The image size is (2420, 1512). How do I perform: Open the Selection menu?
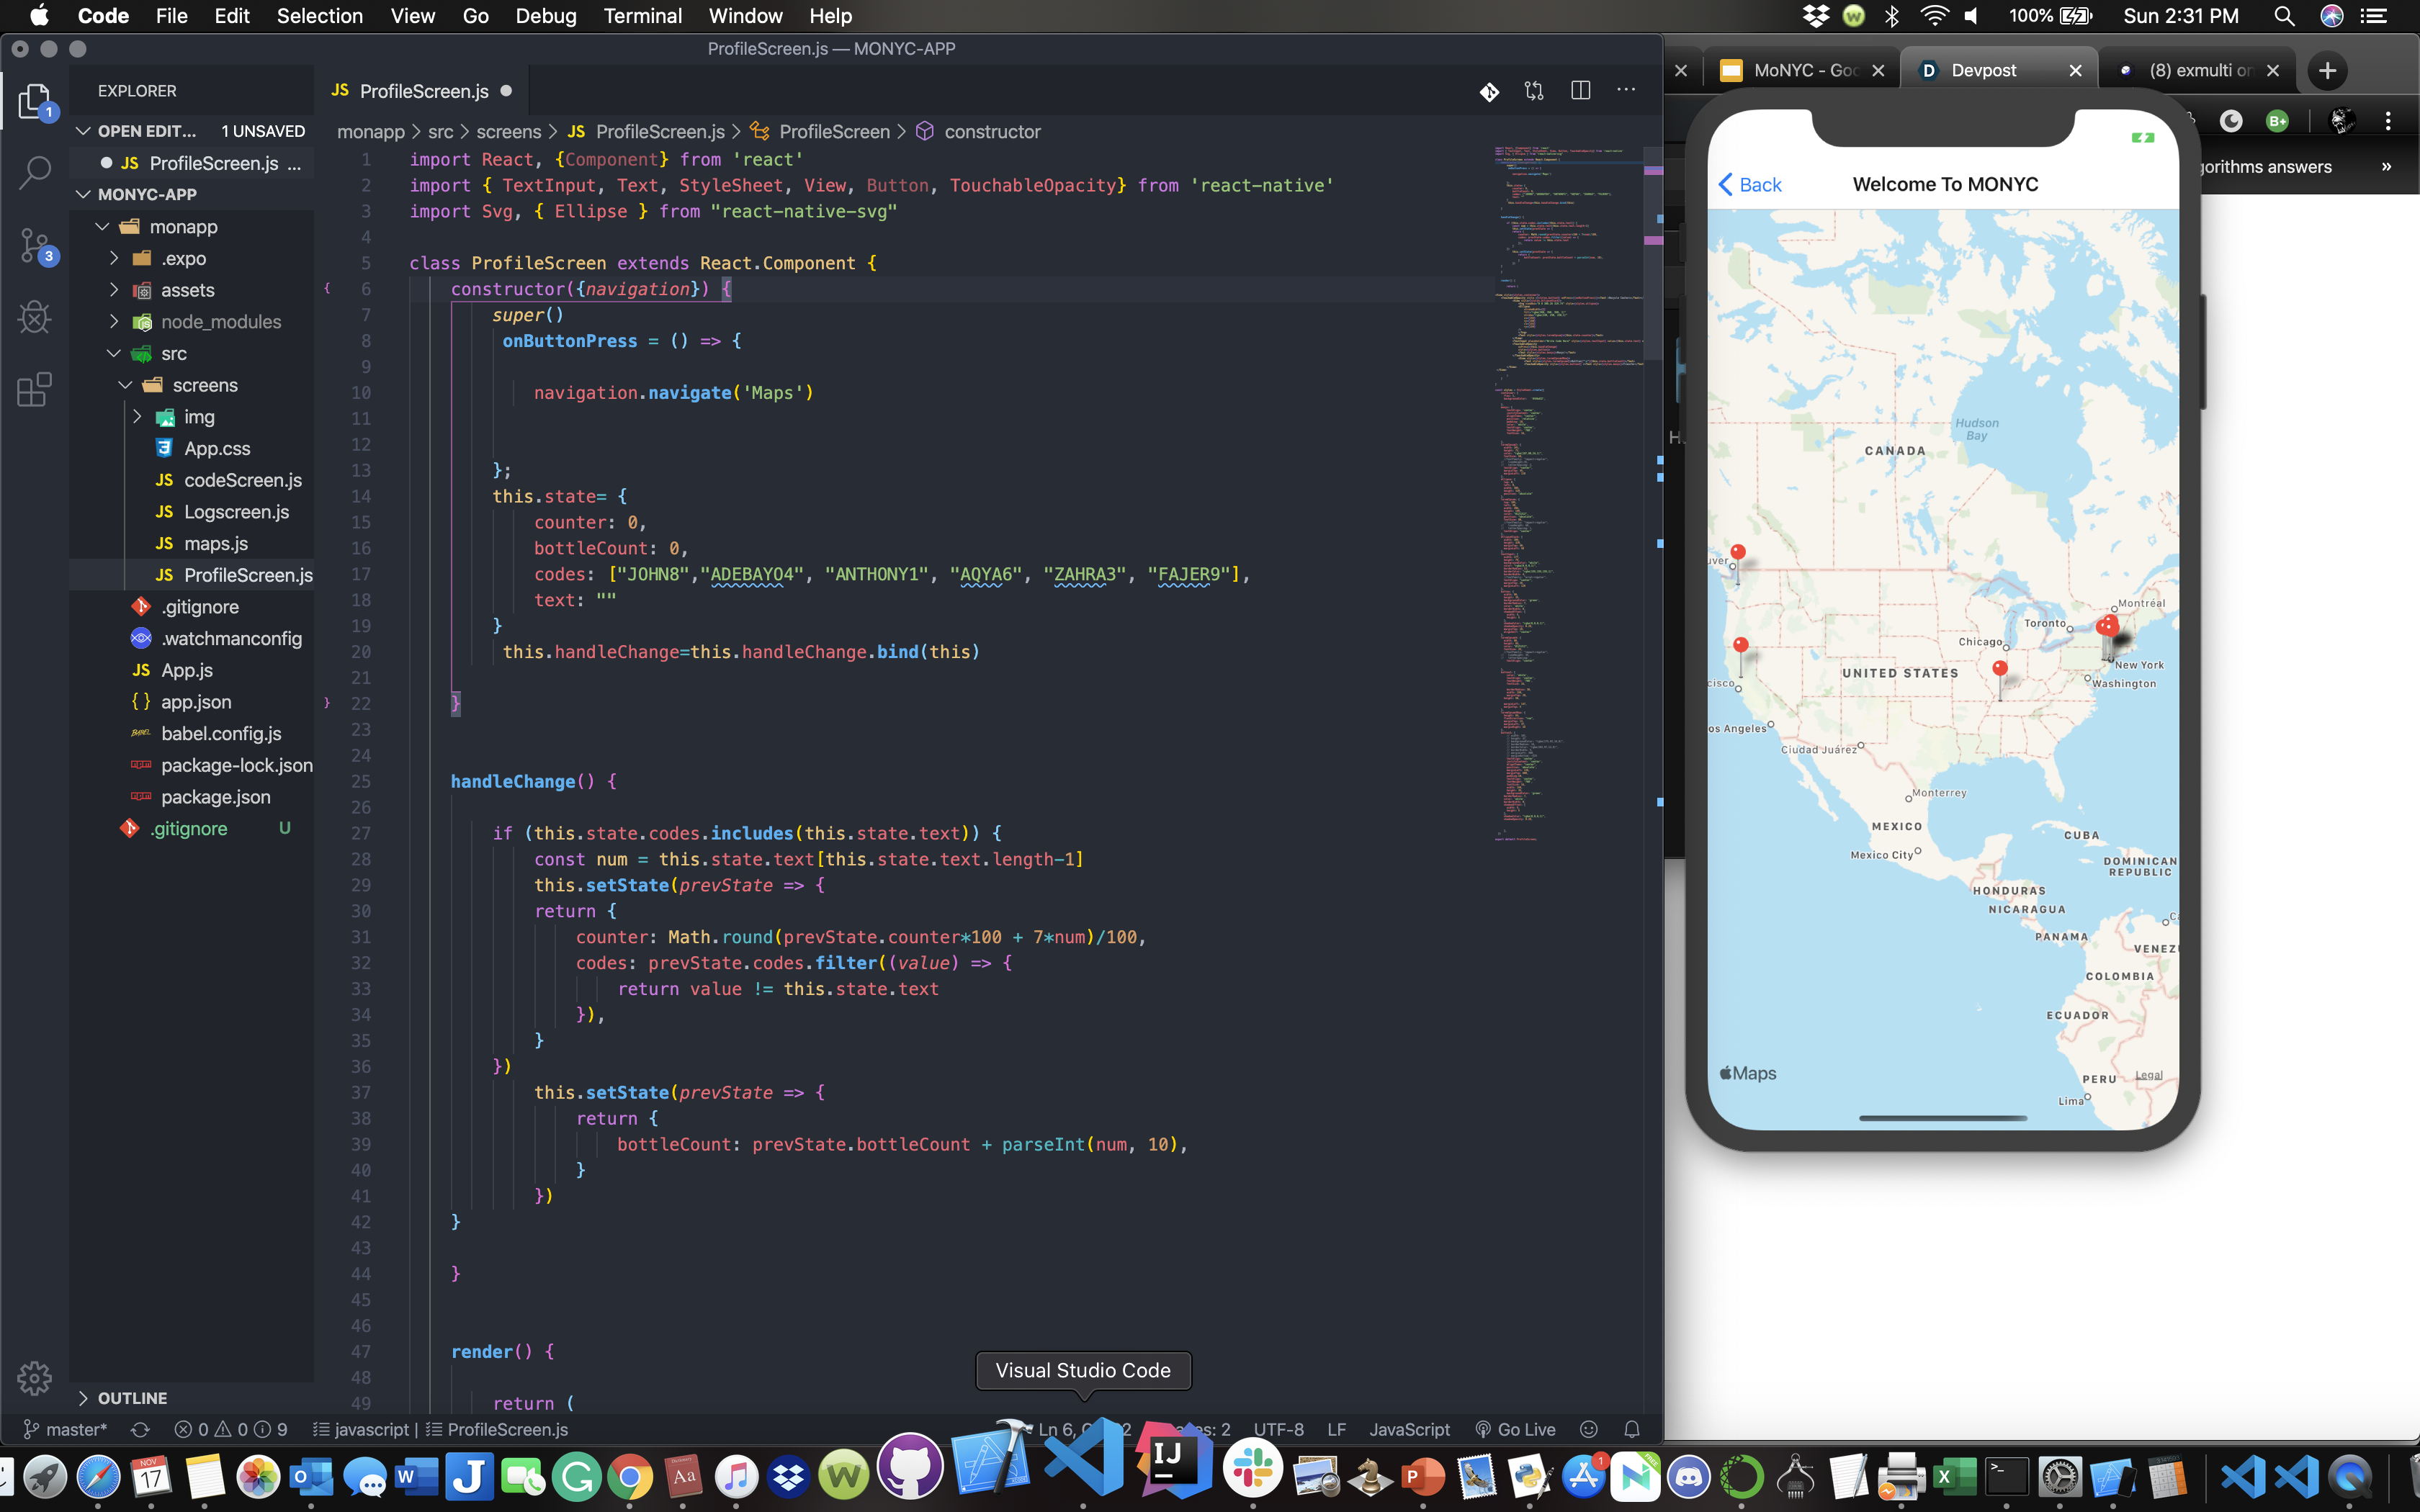(319, 16)
